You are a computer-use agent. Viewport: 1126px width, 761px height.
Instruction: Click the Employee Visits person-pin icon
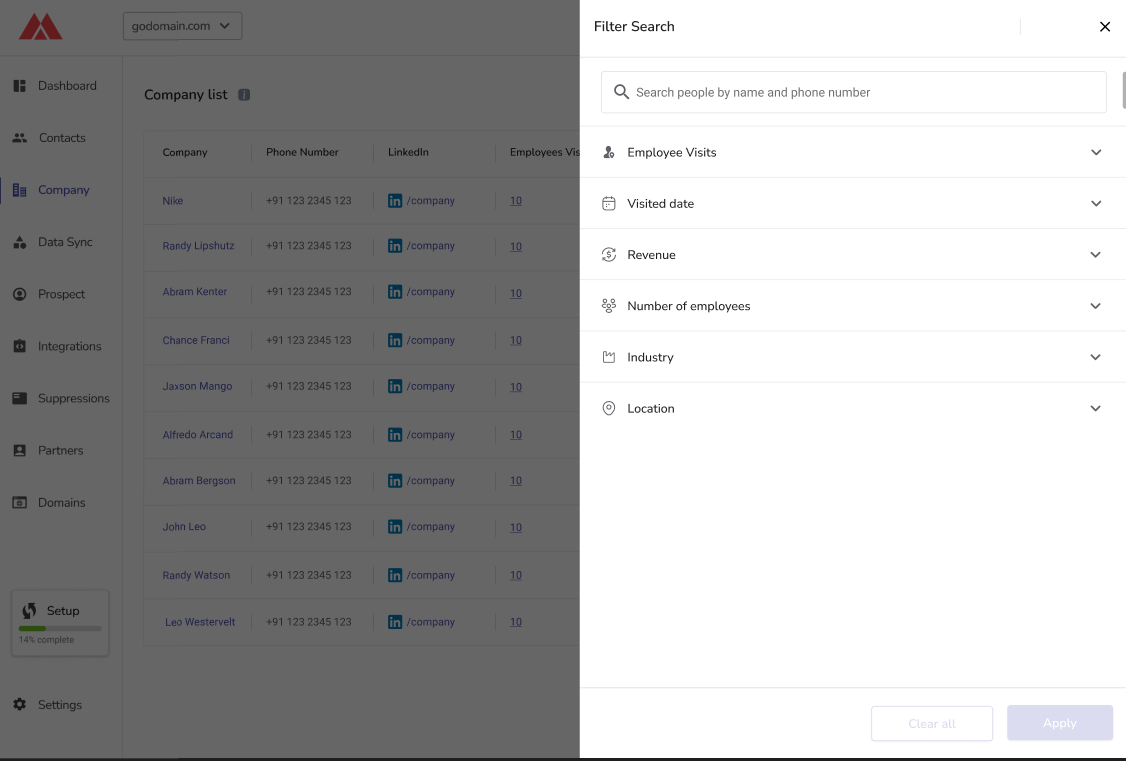(x=609, y=152)
